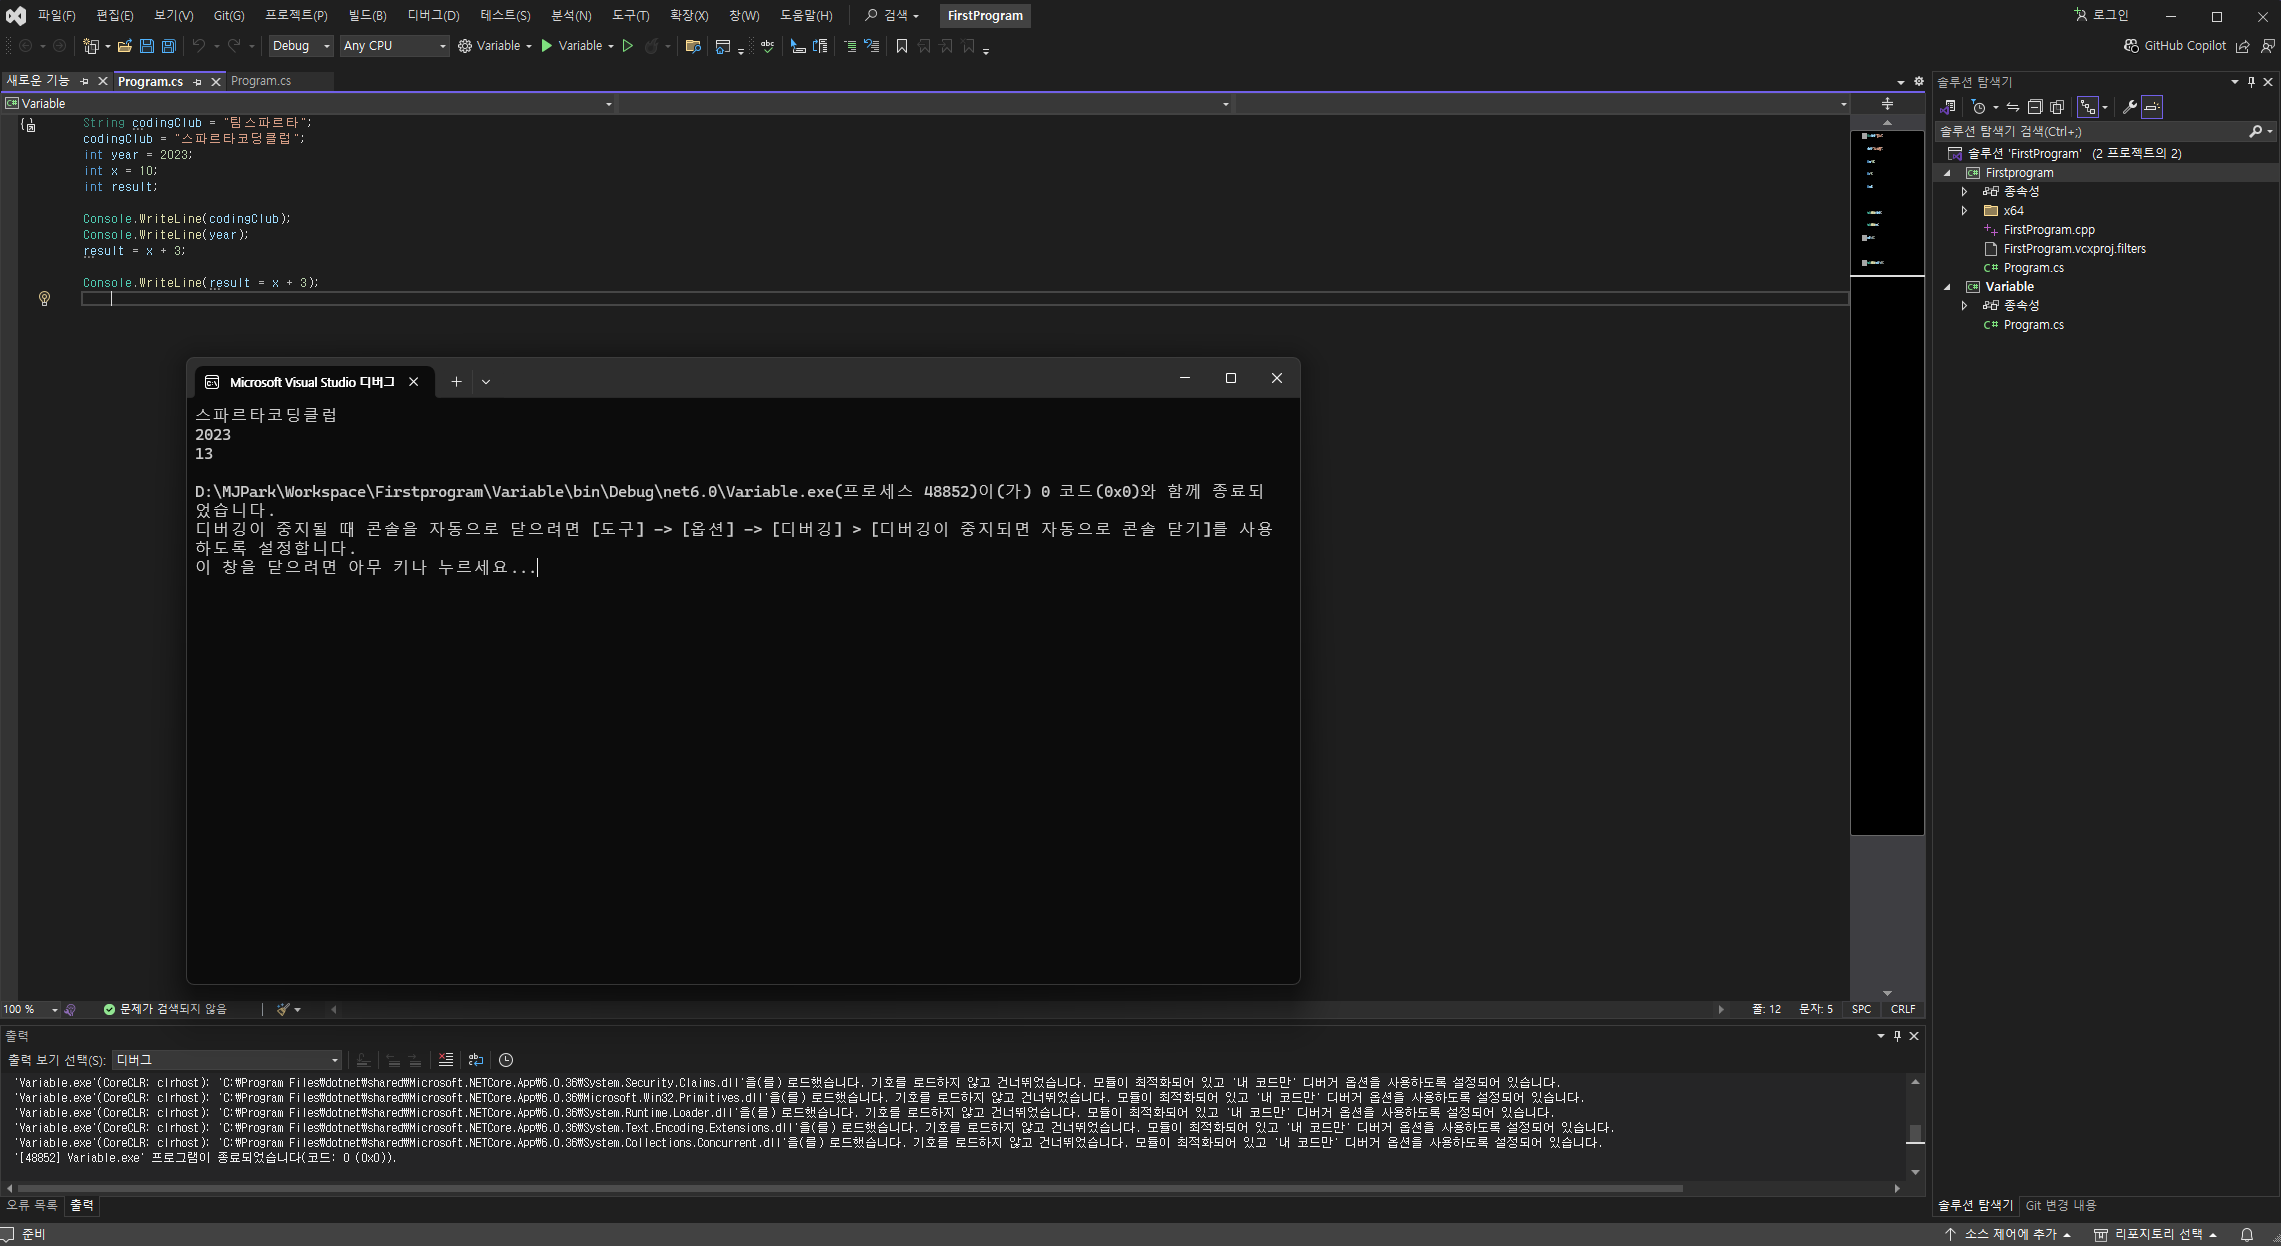
Task: Expand the x64 folder in Solution Explorer
Action: click(x=1964, y=211)
